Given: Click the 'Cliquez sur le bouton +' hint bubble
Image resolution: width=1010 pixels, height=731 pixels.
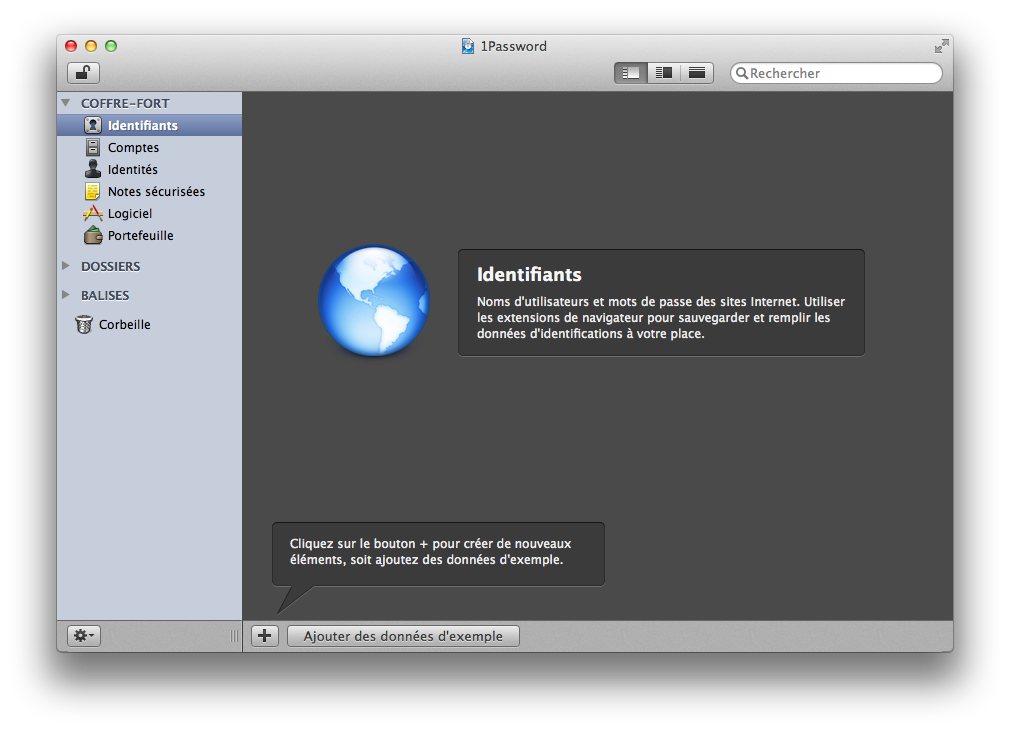Looking at the screenshot, I should [438, 554].
